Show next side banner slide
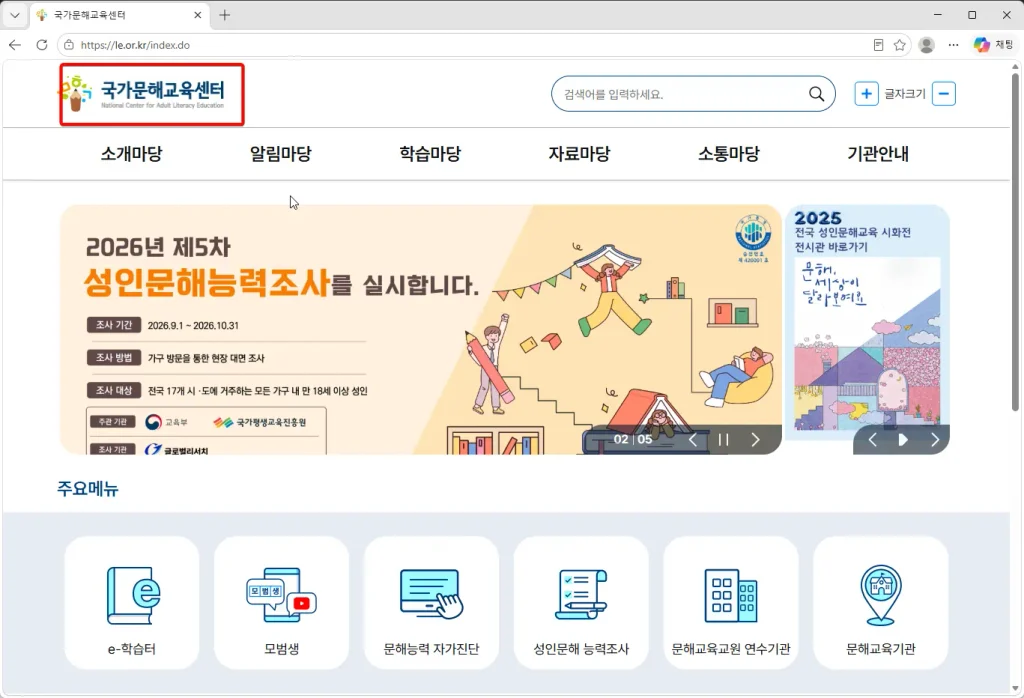1024x698 pixels. (x=935, y=439)
